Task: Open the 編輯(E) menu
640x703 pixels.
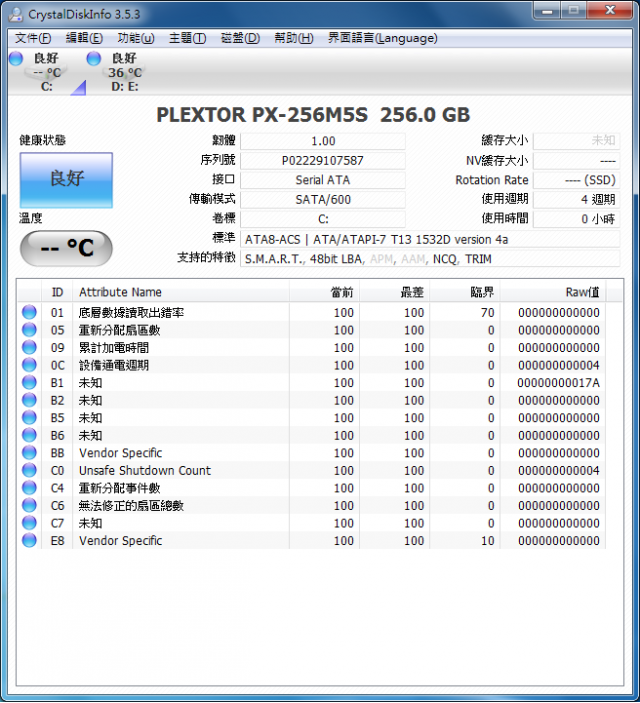Action: click(x=84, y=38)
